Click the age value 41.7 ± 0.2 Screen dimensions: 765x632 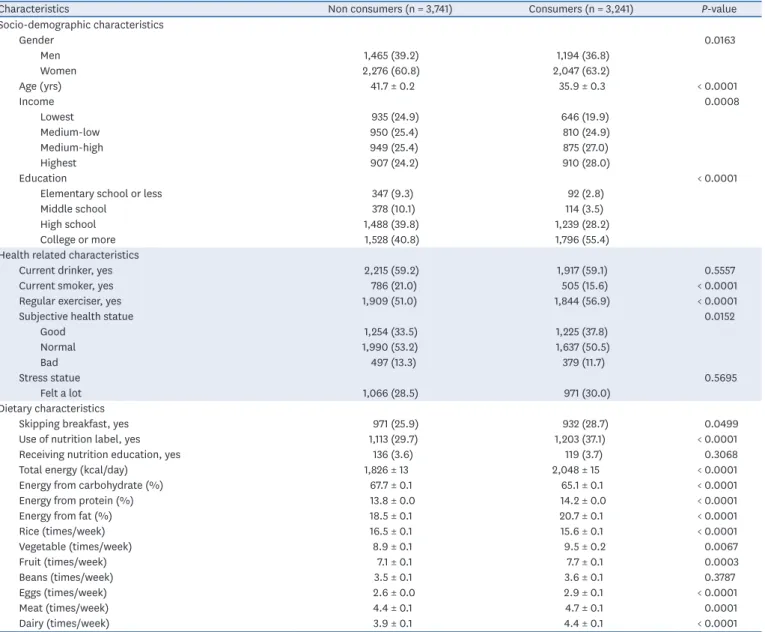click(392, 86)
